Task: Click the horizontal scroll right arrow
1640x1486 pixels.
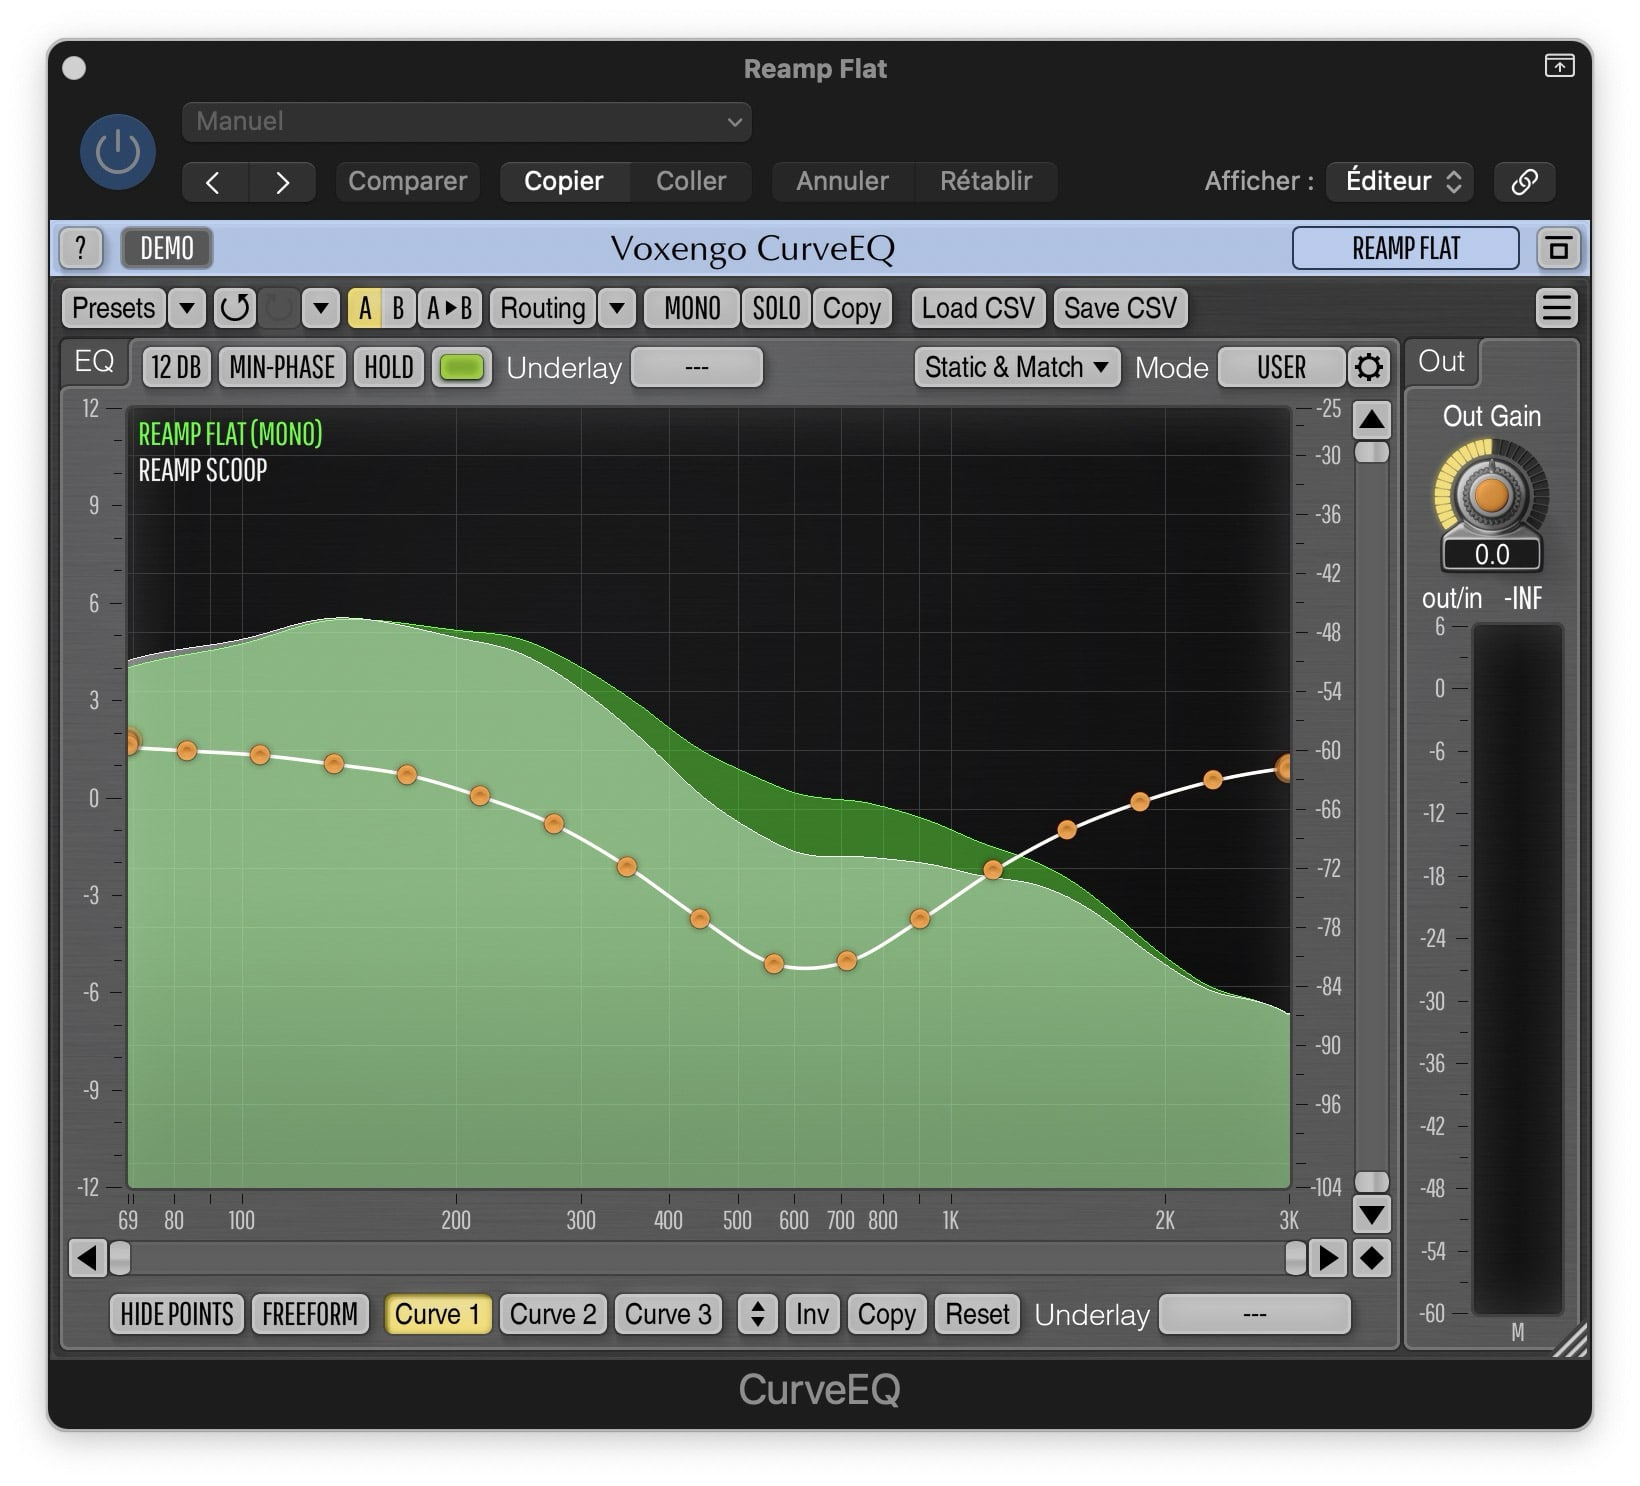Action: click(x=1328, y=1258)
